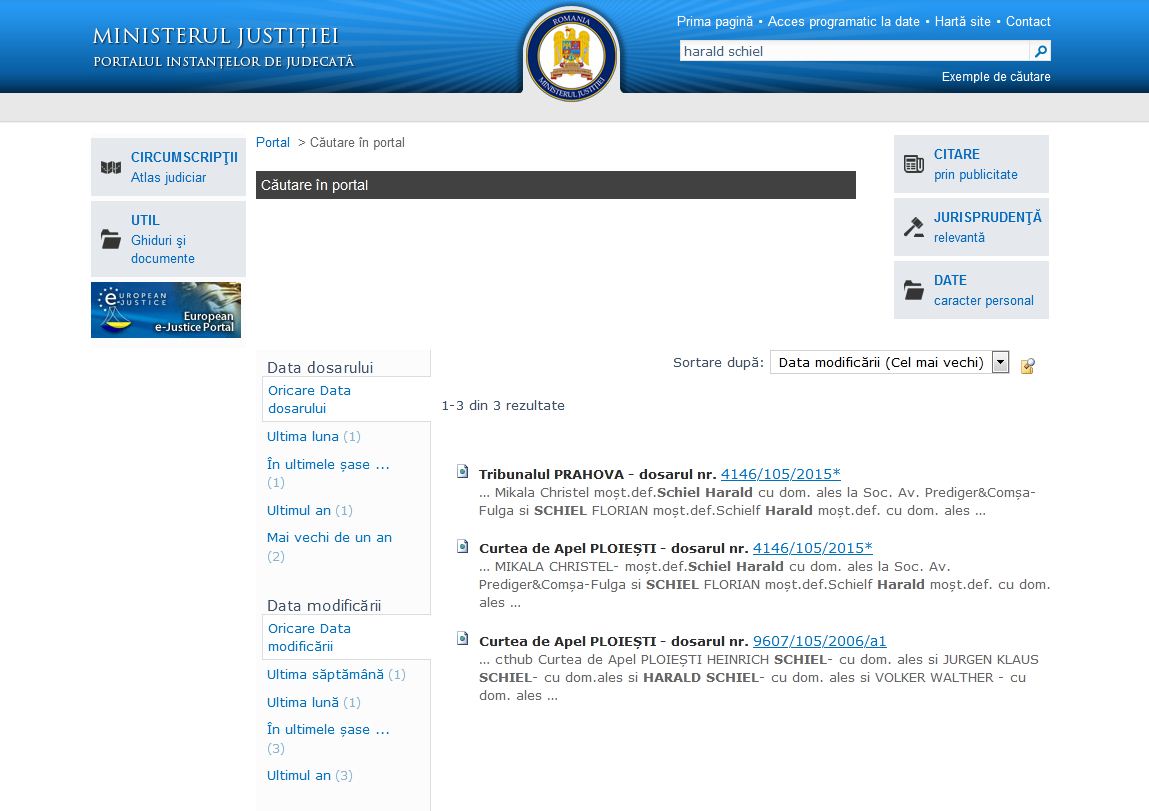Click document icon beside Tribunalul PRAHOVA result
This screenshot has width=1149, height=811.
pyautogui.click(x=463, y=472)
